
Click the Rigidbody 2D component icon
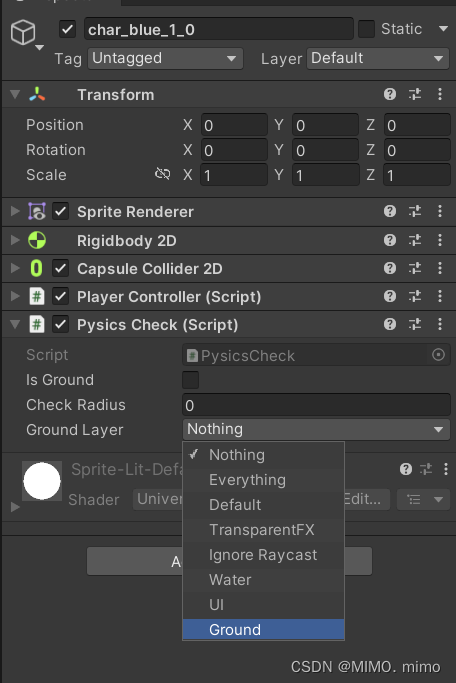coord(37,240)
